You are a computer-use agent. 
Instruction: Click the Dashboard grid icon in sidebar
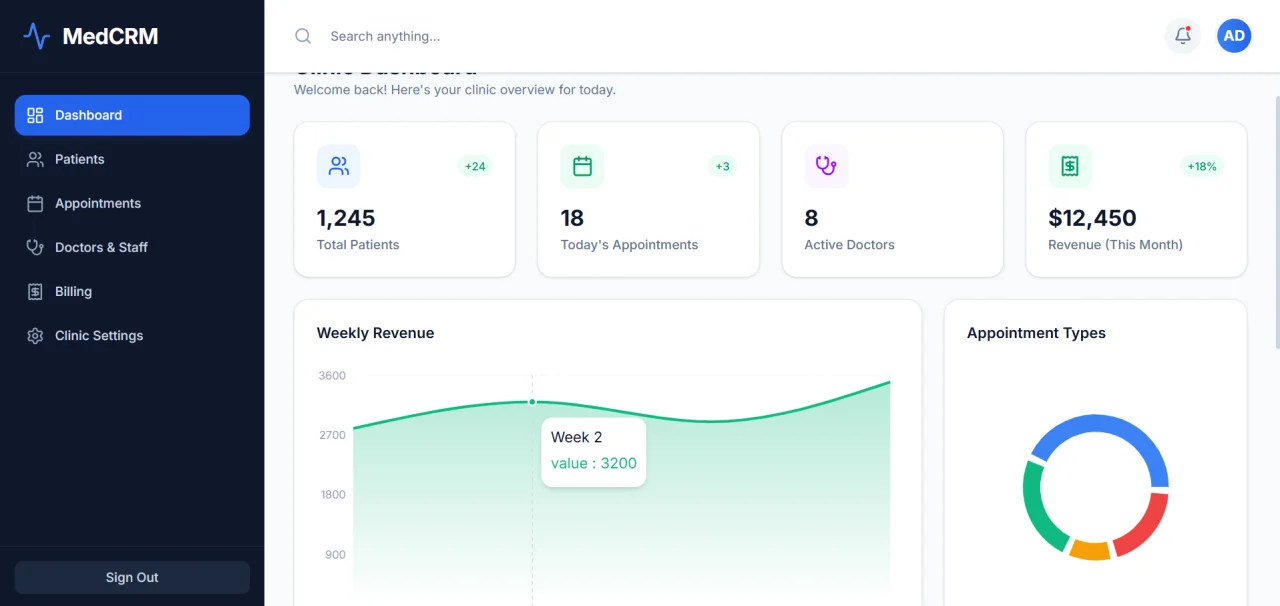(x=35, y=115)
